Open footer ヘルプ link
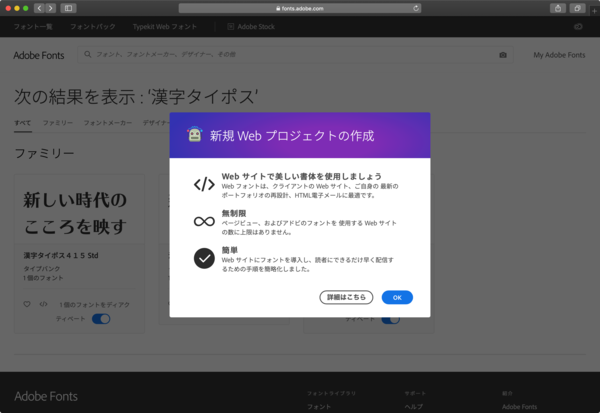 [x=414, y=407]
